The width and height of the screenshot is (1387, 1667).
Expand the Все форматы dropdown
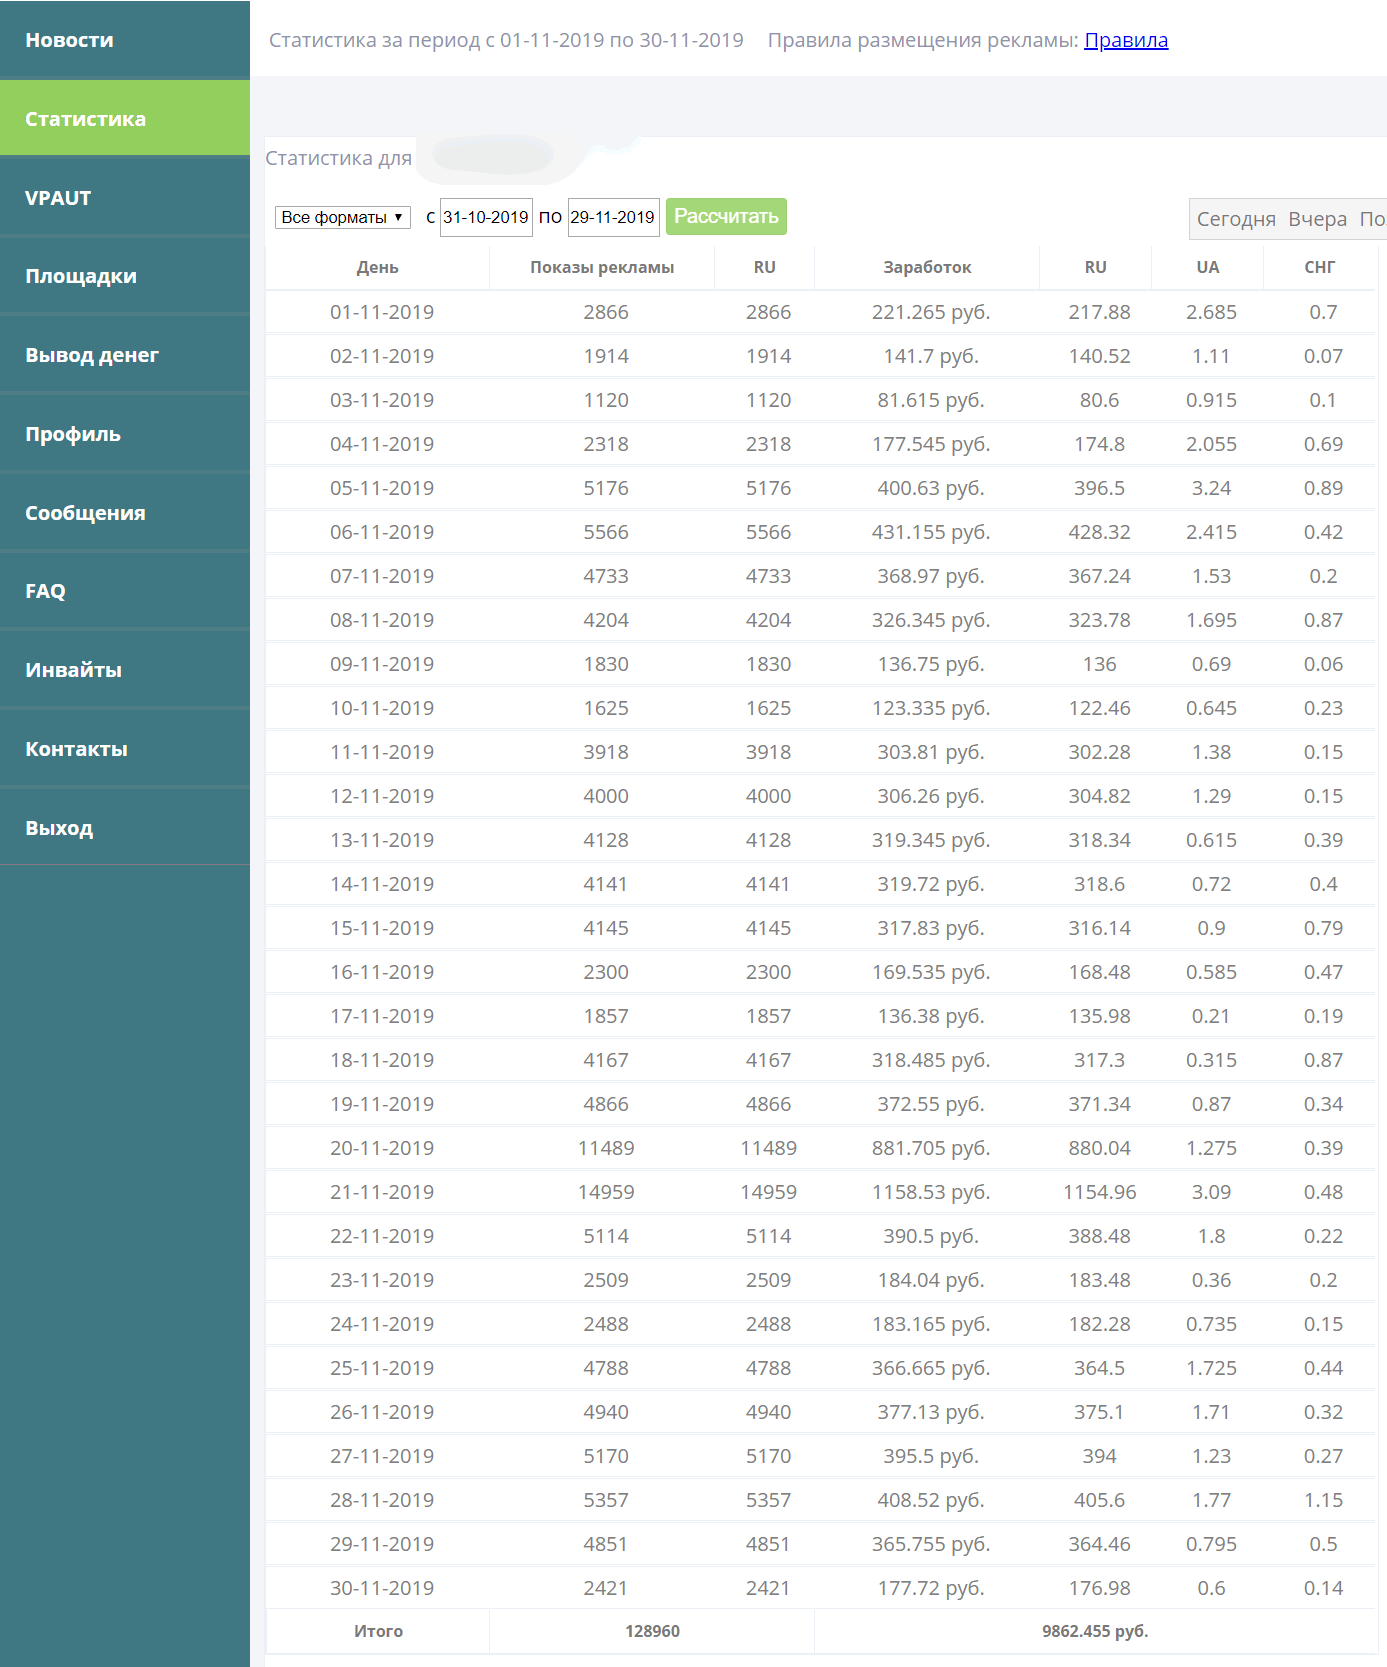[342, 217]
